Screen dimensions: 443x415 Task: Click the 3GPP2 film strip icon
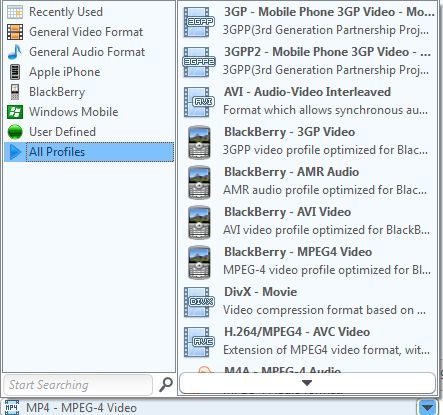pyautogui.click(x=199, y=62)
